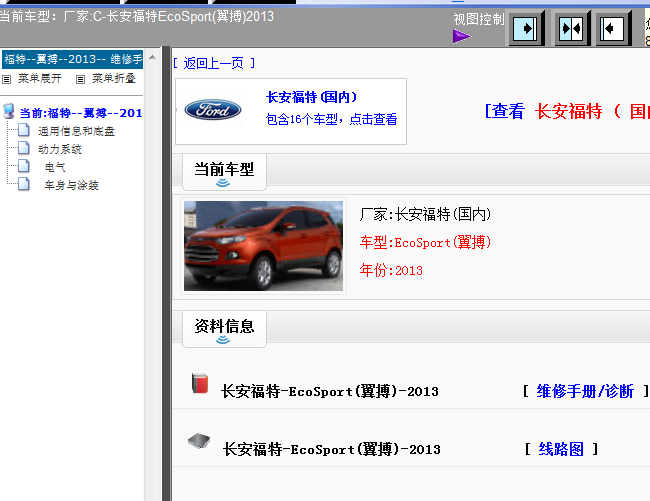This screenshot has height=501, width=650.
Task: Click the view control left-arrow panel button
Action: [x=613, y=29]
